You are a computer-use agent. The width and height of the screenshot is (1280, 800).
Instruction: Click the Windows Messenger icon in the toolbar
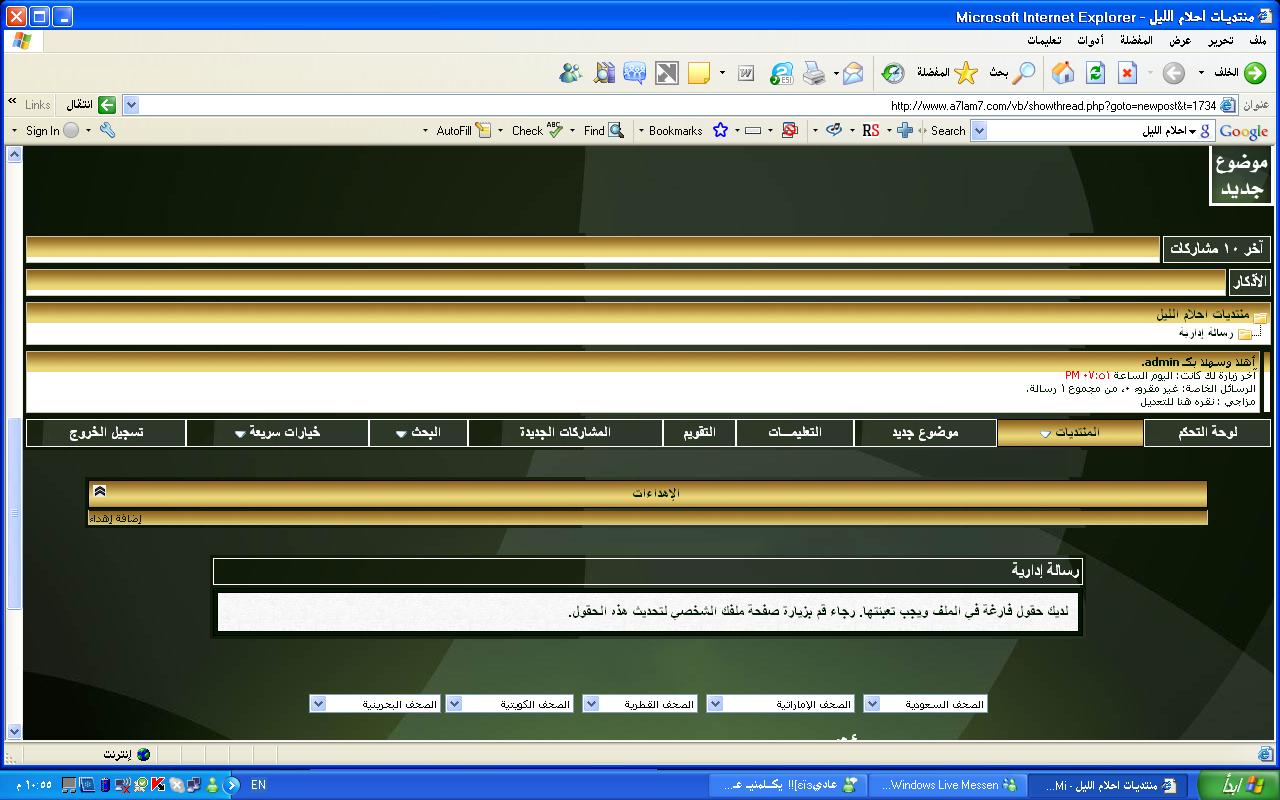coord(571,73)
